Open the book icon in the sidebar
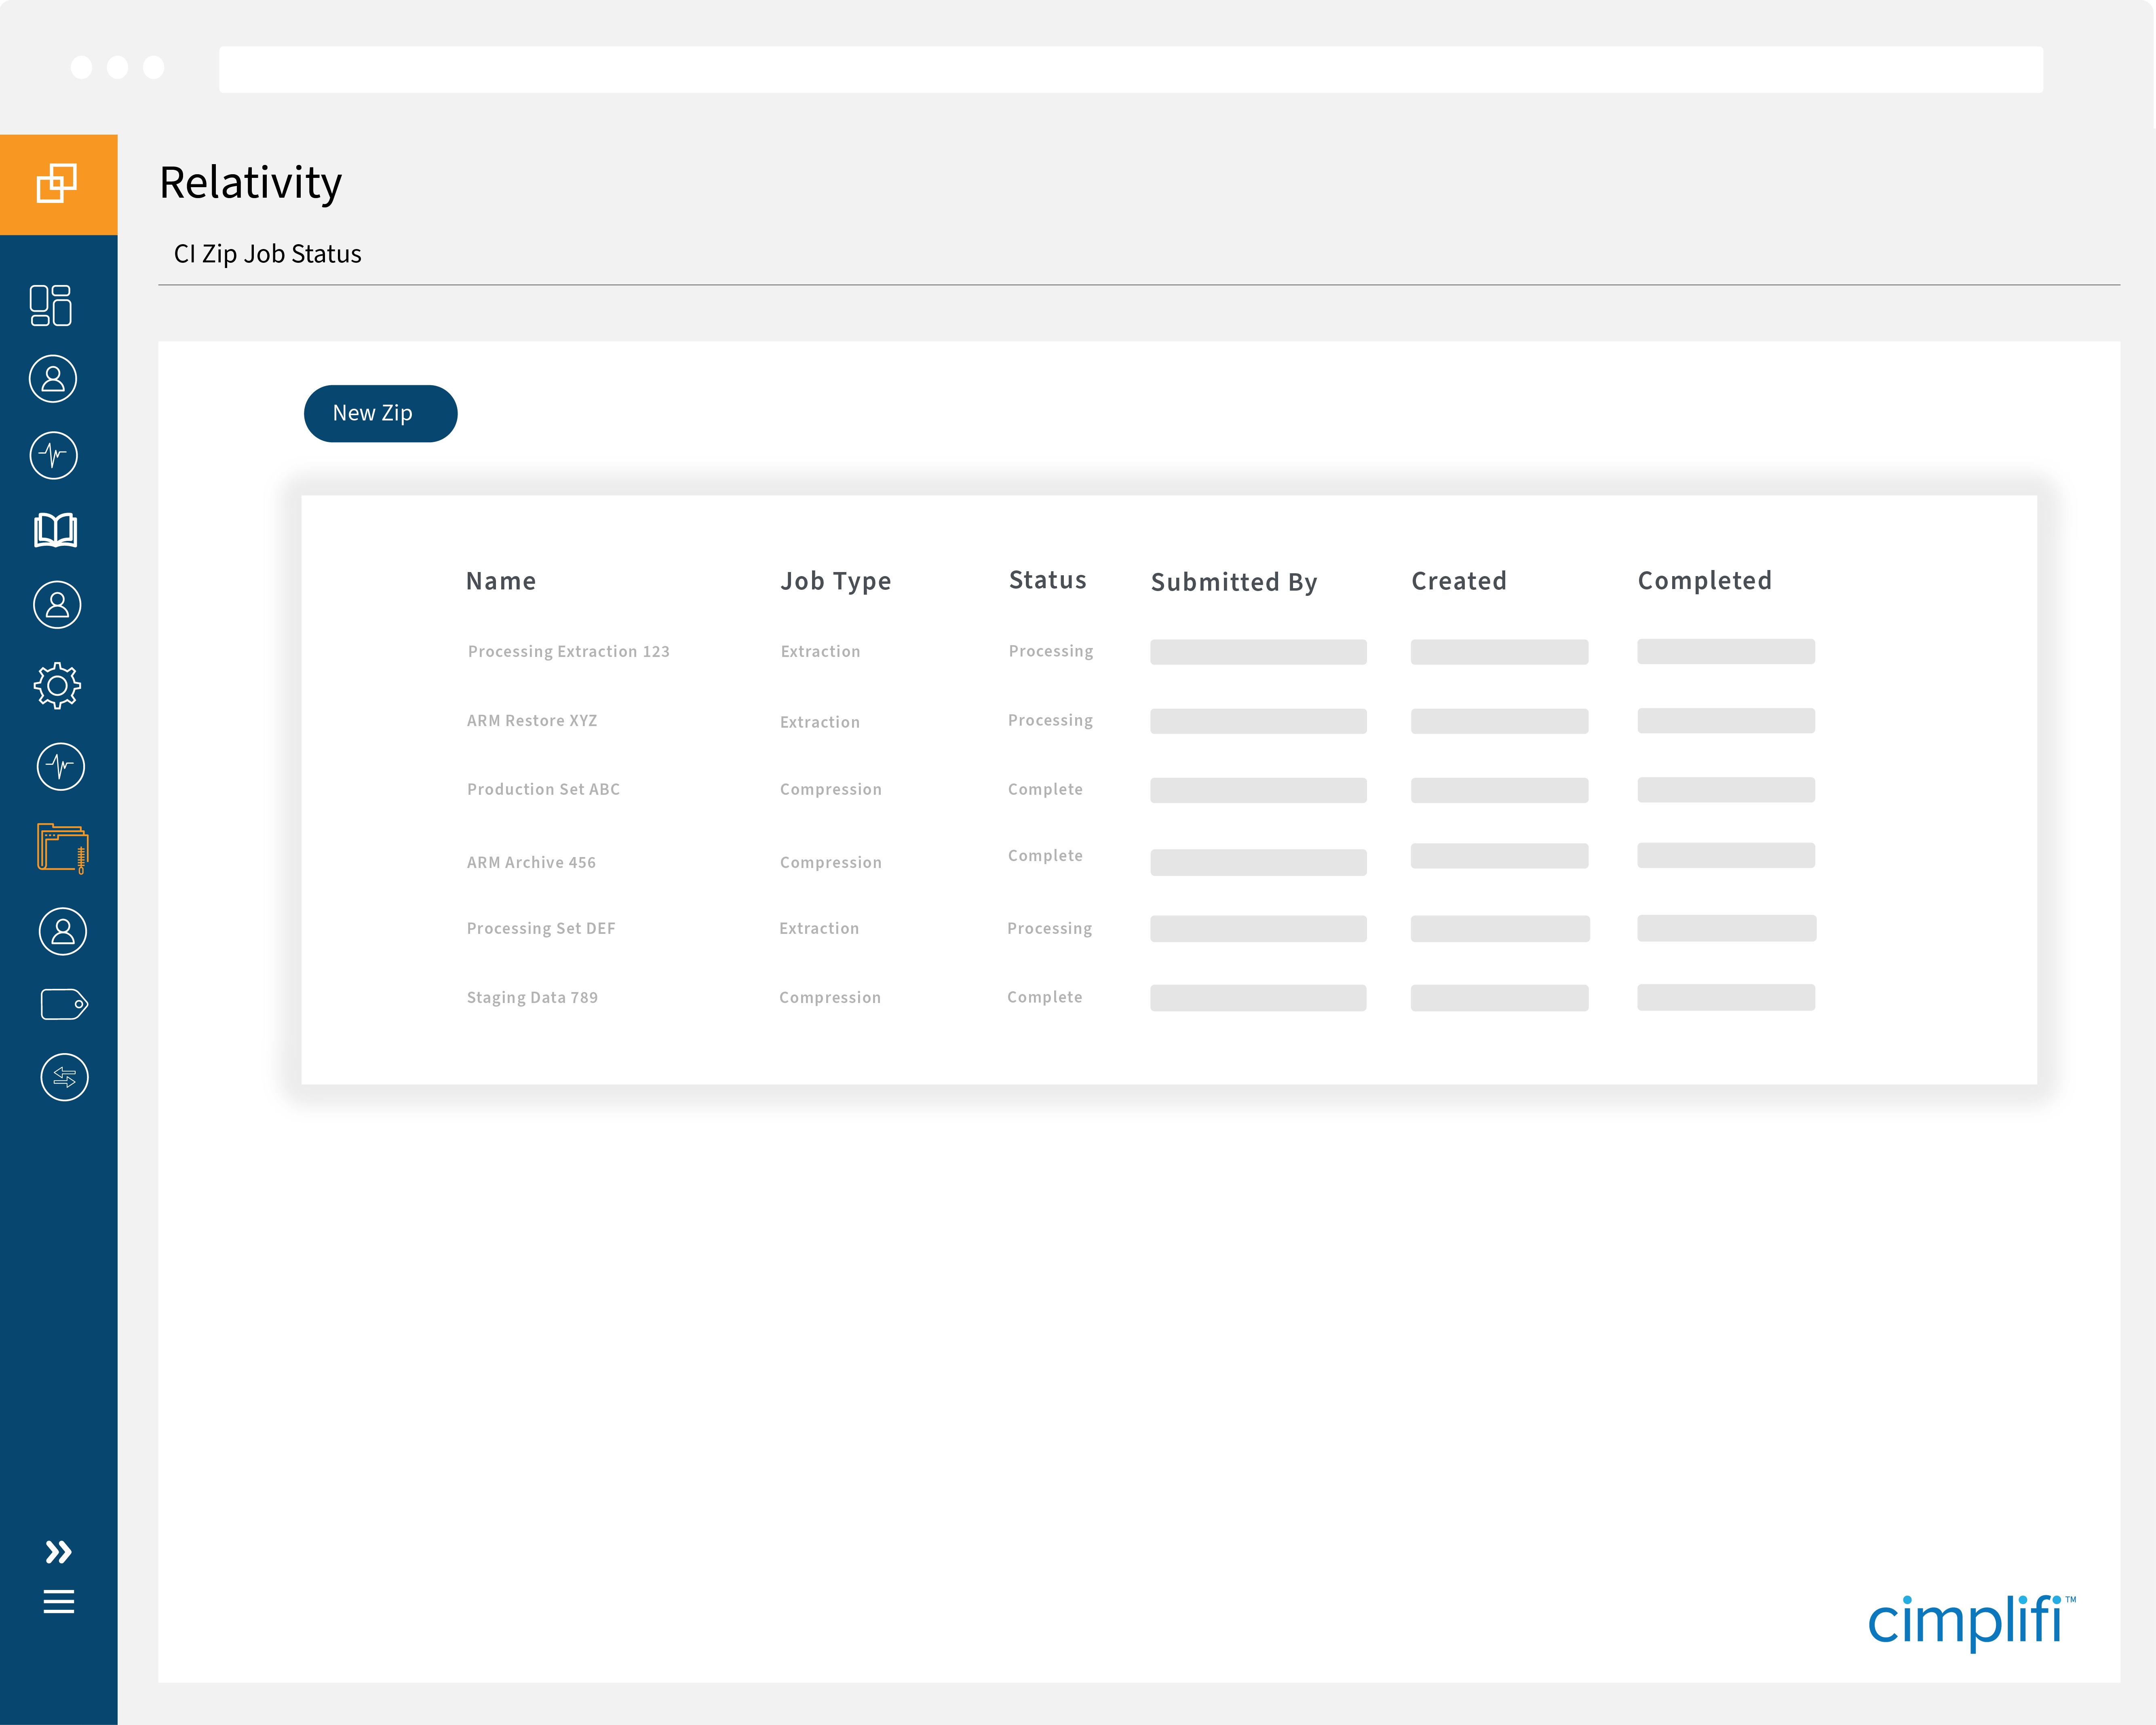Screen dimensions: 2156x1725 point(56,530)
